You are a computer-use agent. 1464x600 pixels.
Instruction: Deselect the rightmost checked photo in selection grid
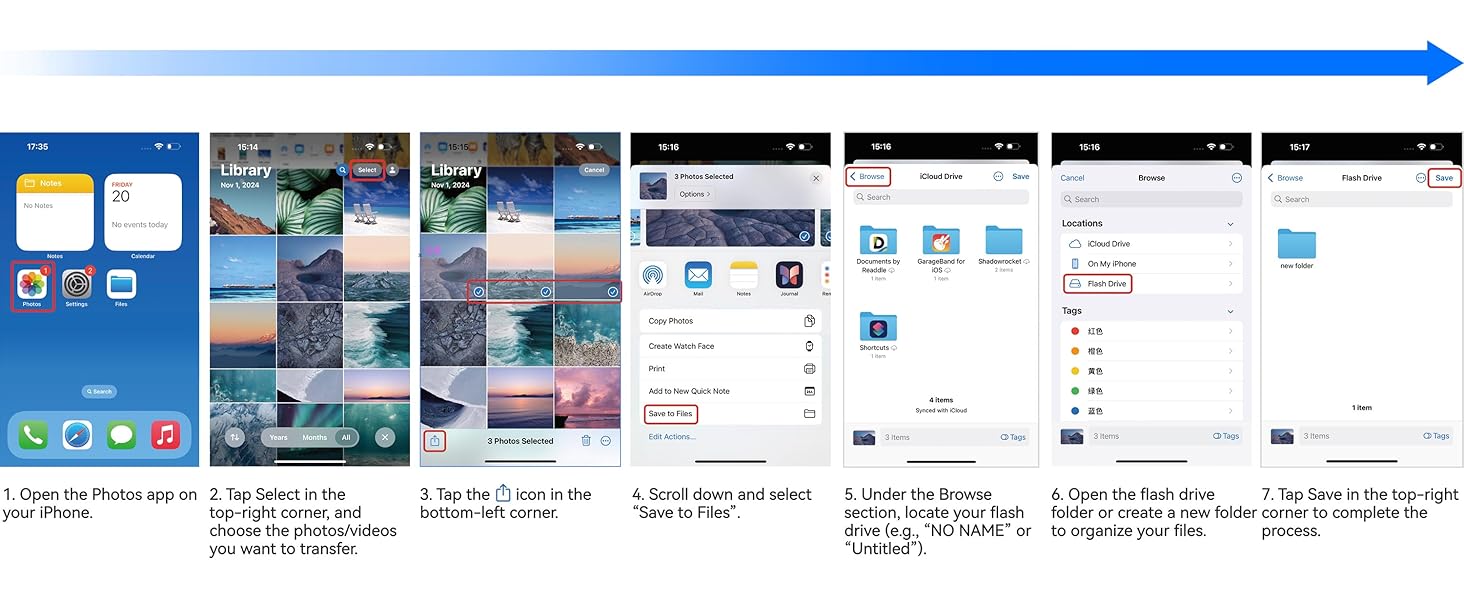click(x=612, y=291)
